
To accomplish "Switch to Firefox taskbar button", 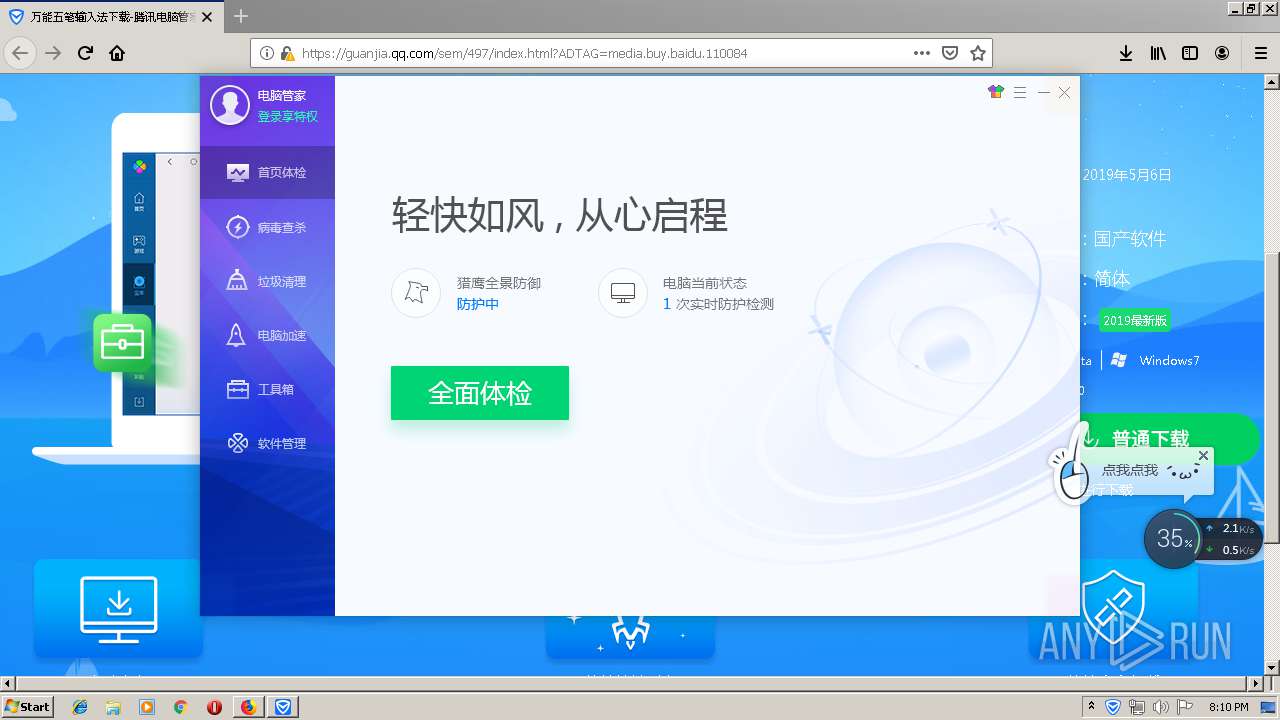I will coord(248,706).
